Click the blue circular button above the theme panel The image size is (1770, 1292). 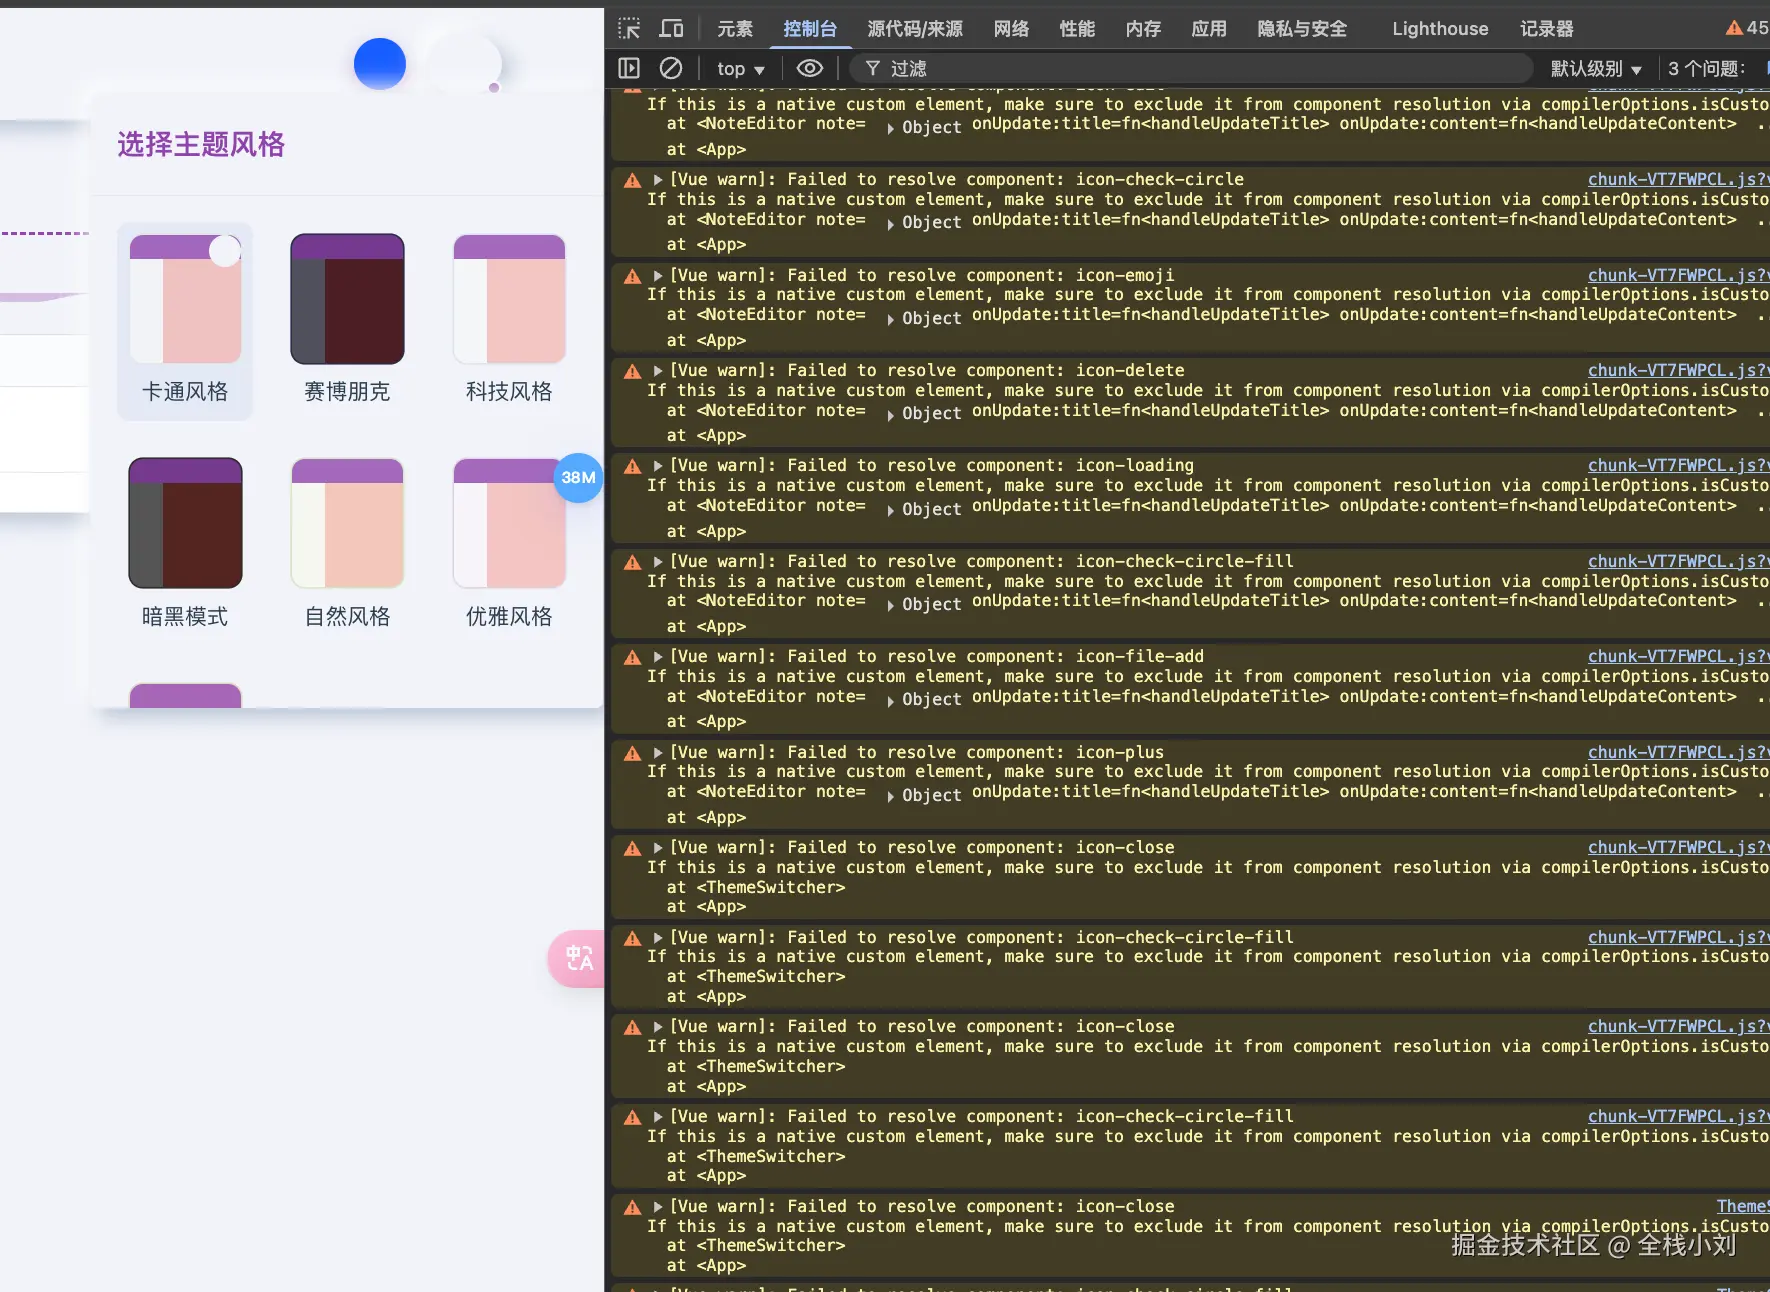coord(380,64)
